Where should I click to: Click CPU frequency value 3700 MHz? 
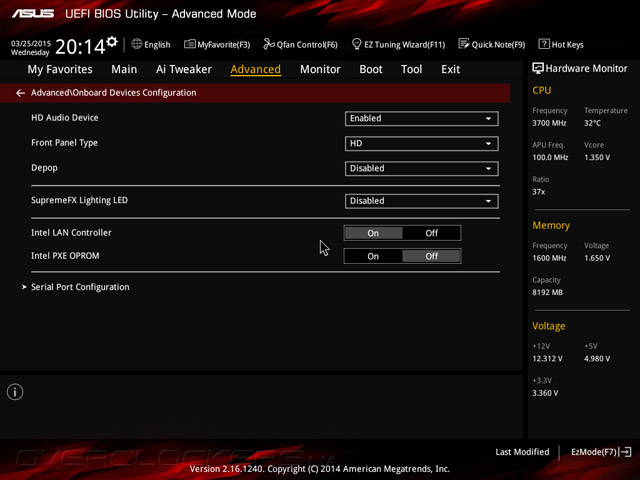click(549, 123)
